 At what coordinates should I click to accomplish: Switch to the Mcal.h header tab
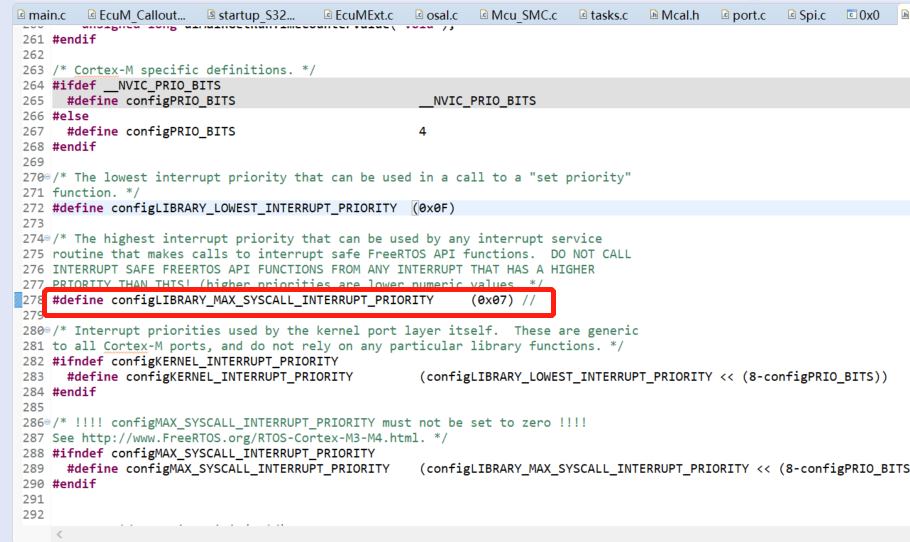tap(674, 15)
